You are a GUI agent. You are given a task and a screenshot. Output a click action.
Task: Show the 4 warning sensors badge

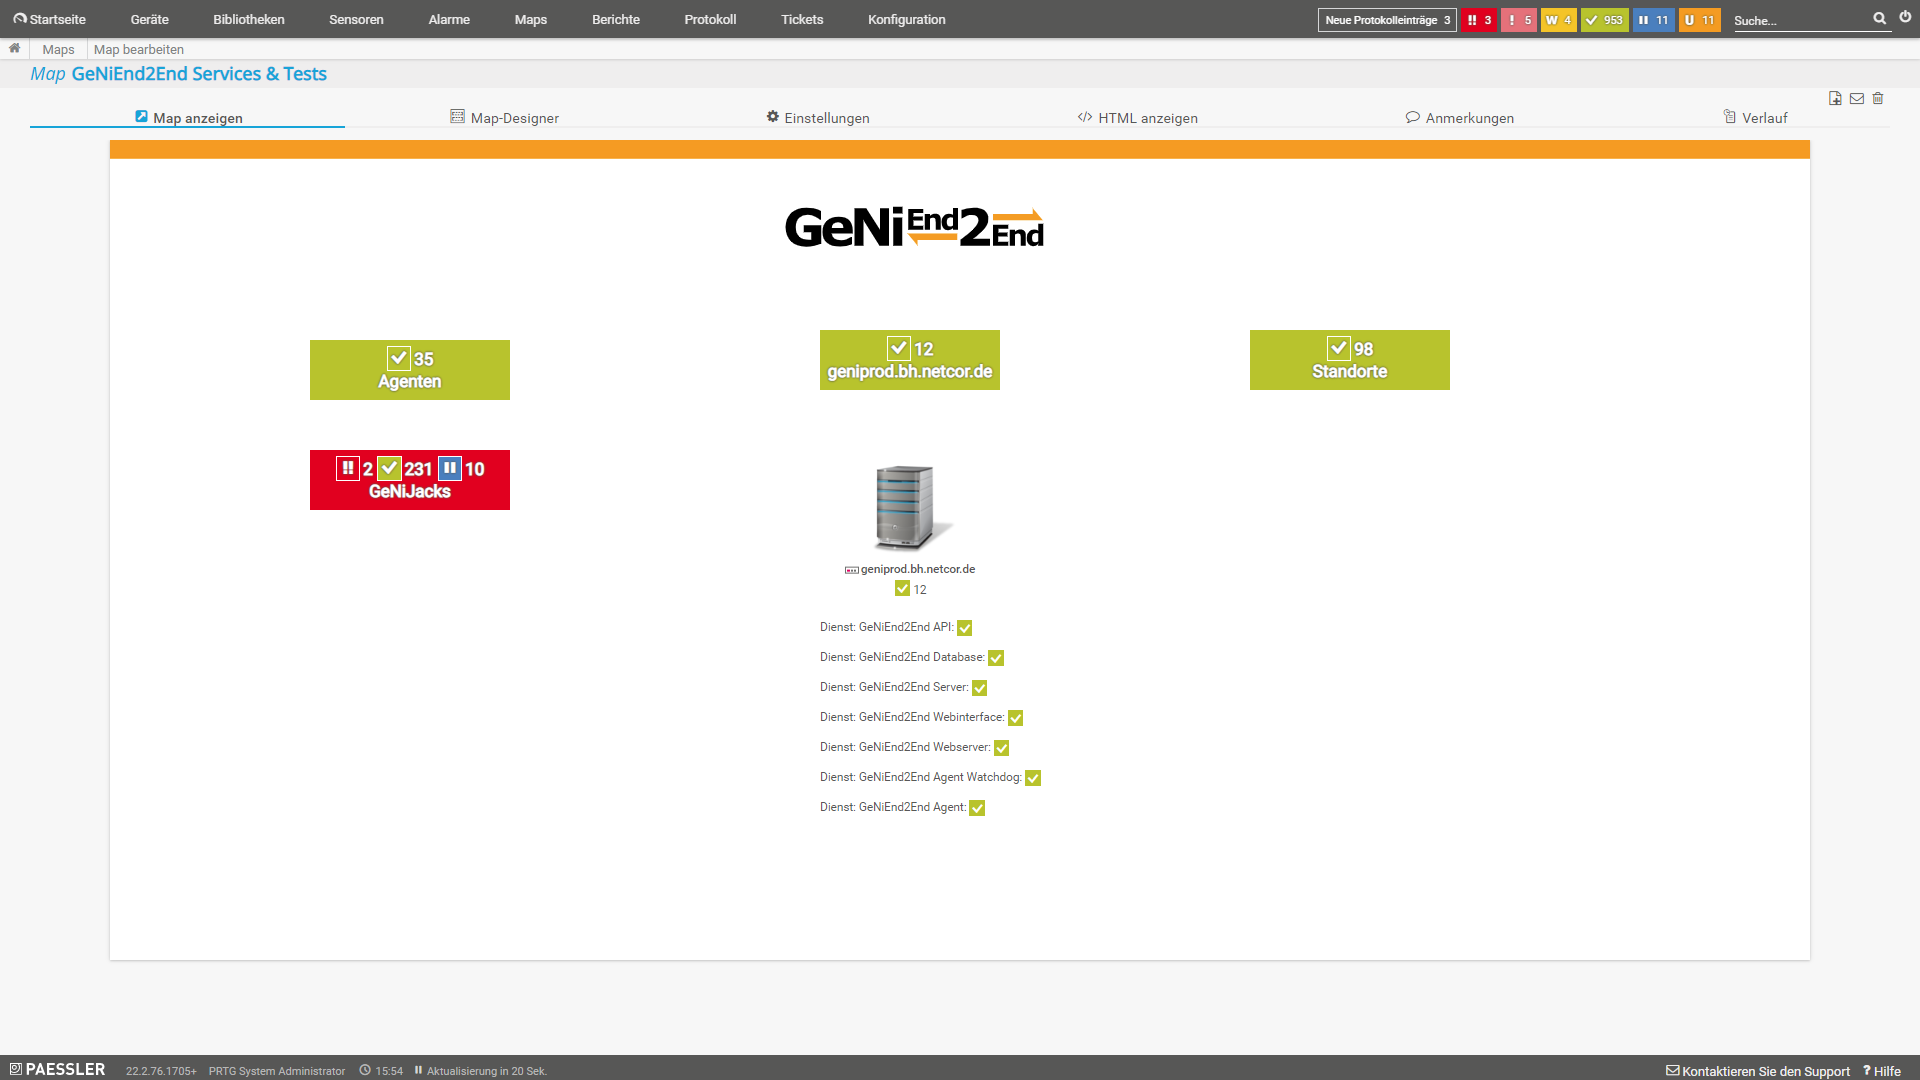[1559, 20]
